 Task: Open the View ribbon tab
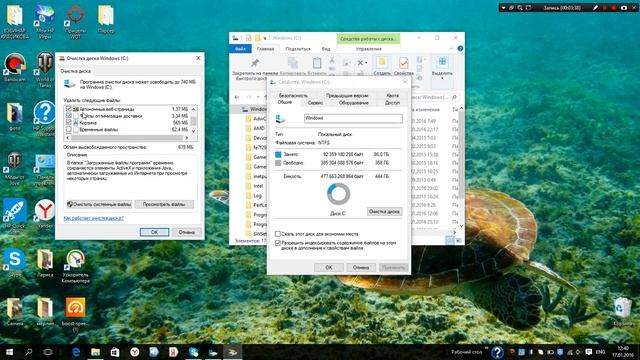click(x=326, y=49)
